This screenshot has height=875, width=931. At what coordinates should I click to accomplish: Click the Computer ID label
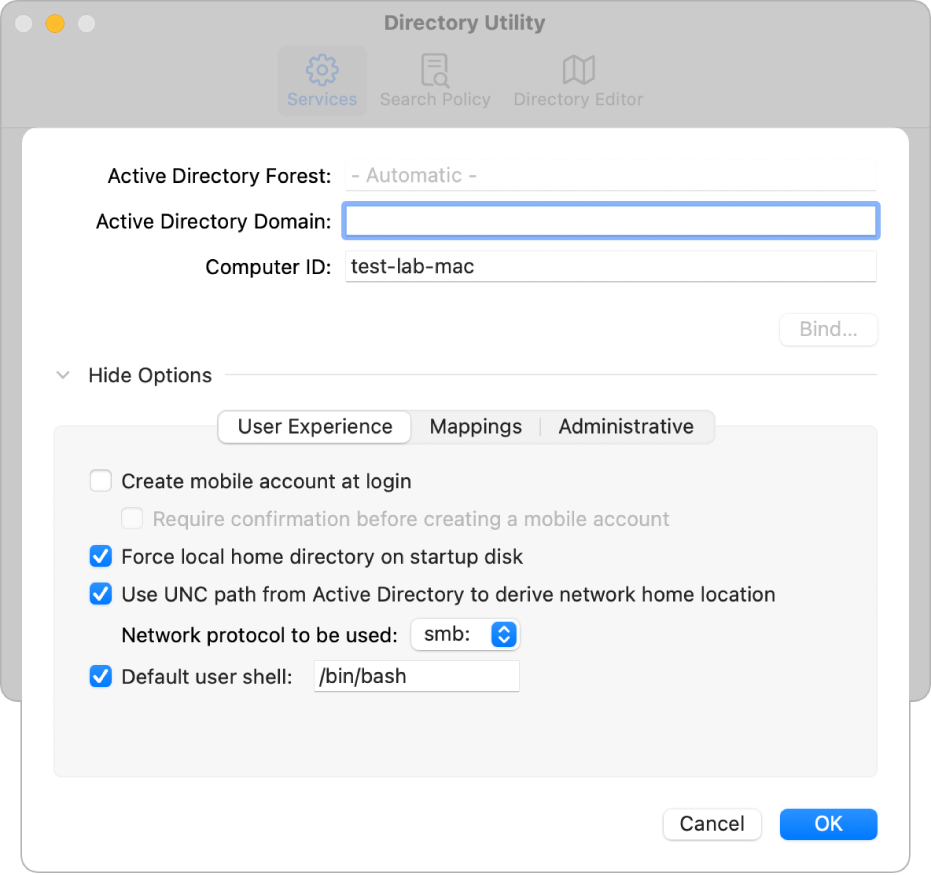click(x=268, y=267)
